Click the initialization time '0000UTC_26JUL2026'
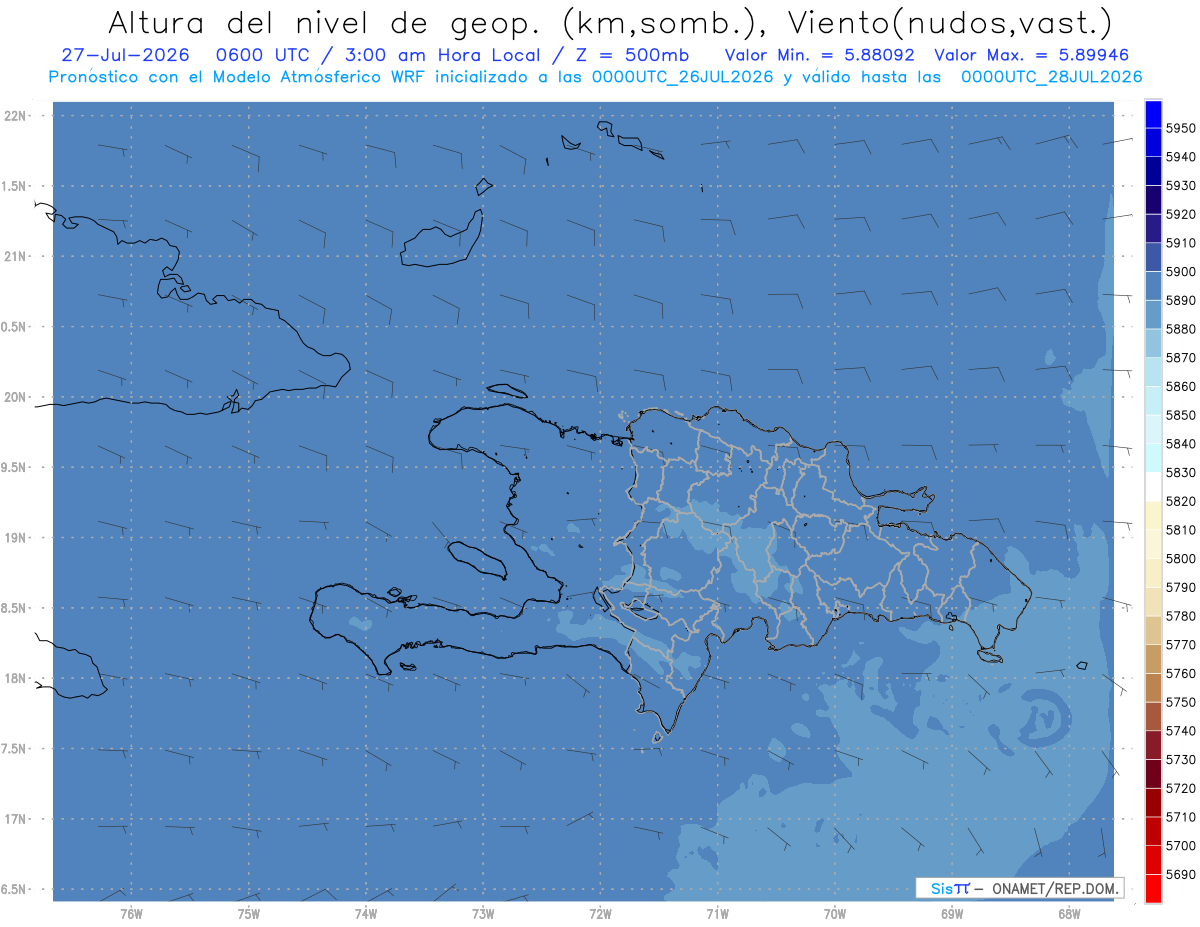This screenshot has height=927, width=1200. click(x=682, y=77)
